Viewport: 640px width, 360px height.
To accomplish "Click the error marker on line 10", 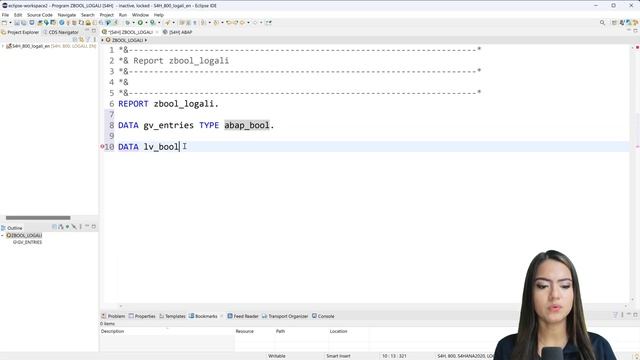I will pyautogui.click(x=102, y=147).
